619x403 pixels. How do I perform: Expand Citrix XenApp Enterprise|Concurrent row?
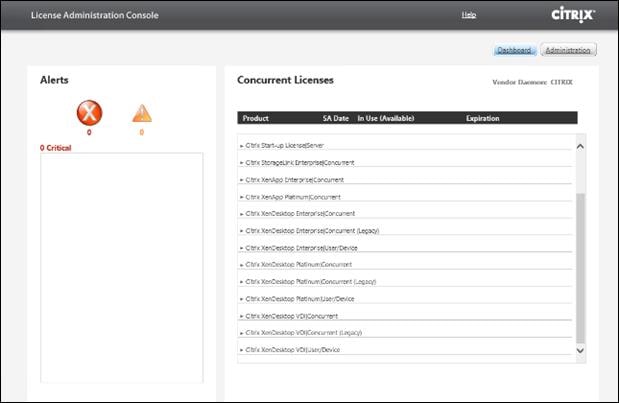click(405, 180)
